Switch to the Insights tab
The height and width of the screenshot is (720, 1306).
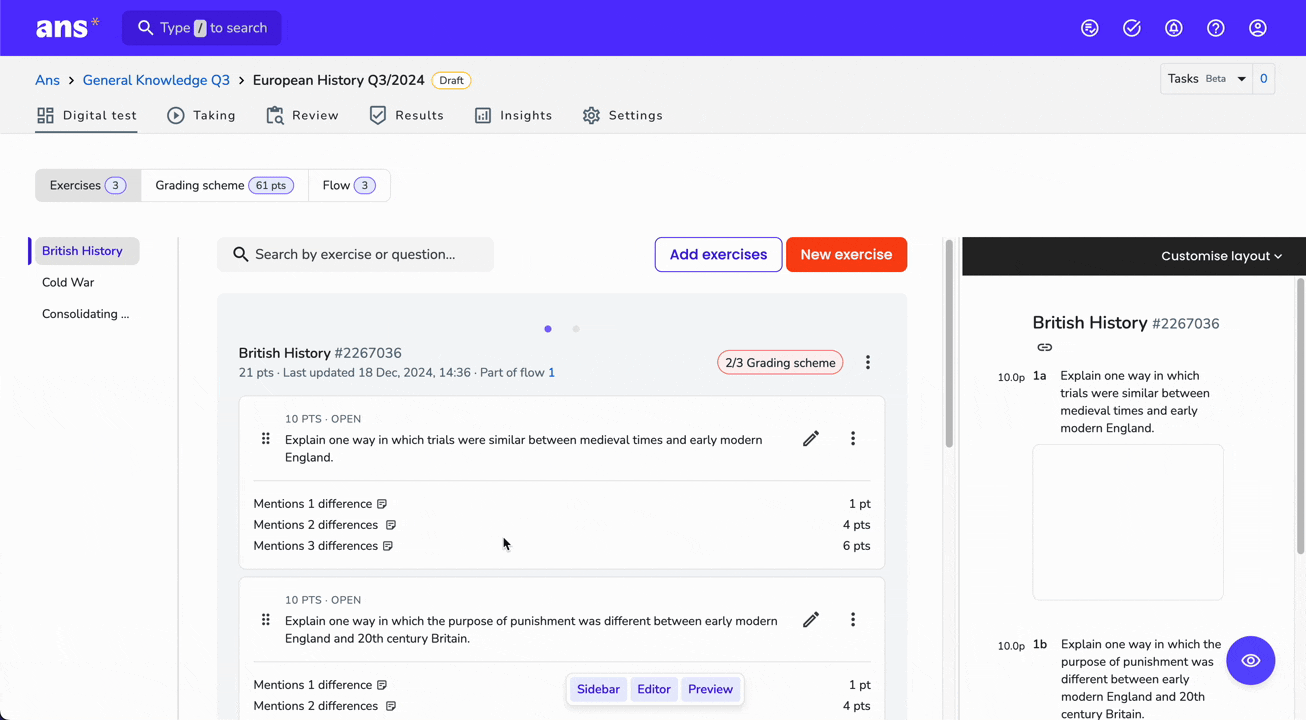click(x=514, y=116)
